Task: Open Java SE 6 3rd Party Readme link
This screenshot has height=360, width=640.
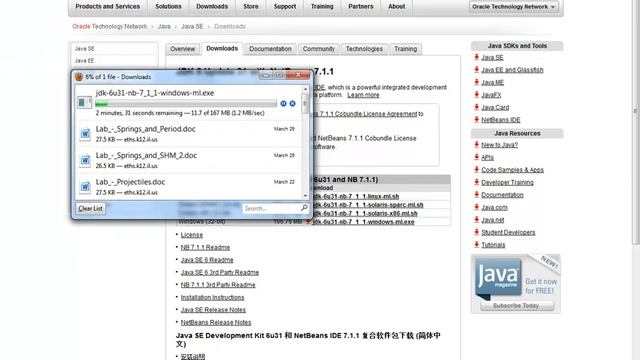Action: click(220, 273)
